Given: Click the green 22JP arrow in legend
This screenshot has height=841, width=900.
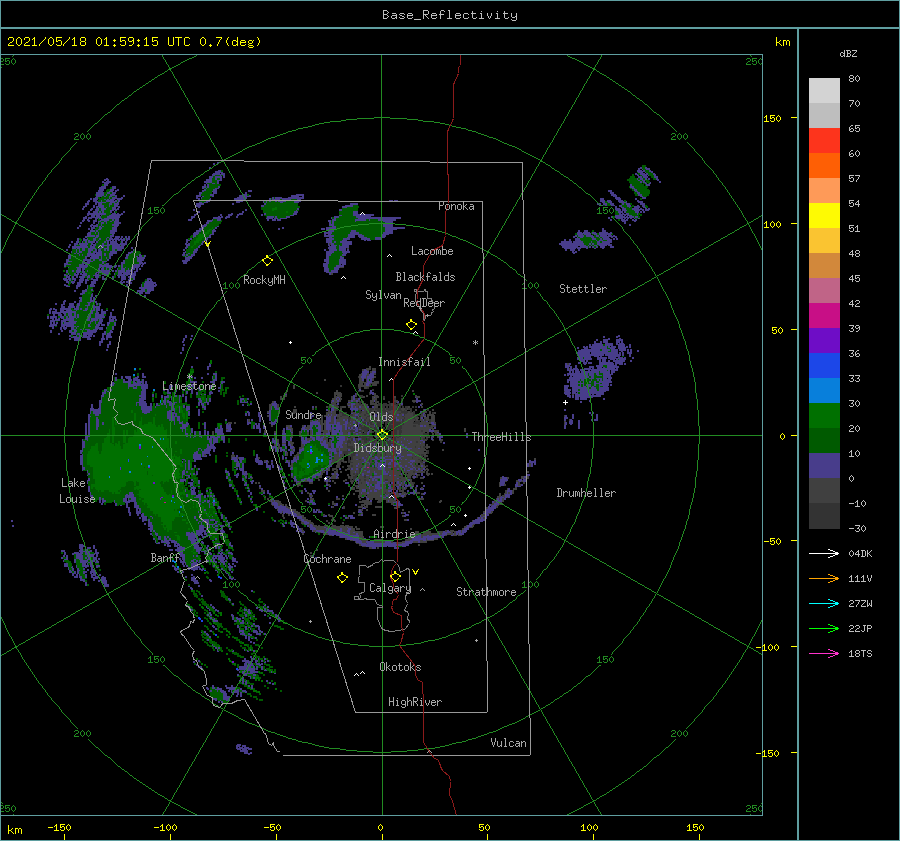Looking at the screenshot, I should (824, 629).
